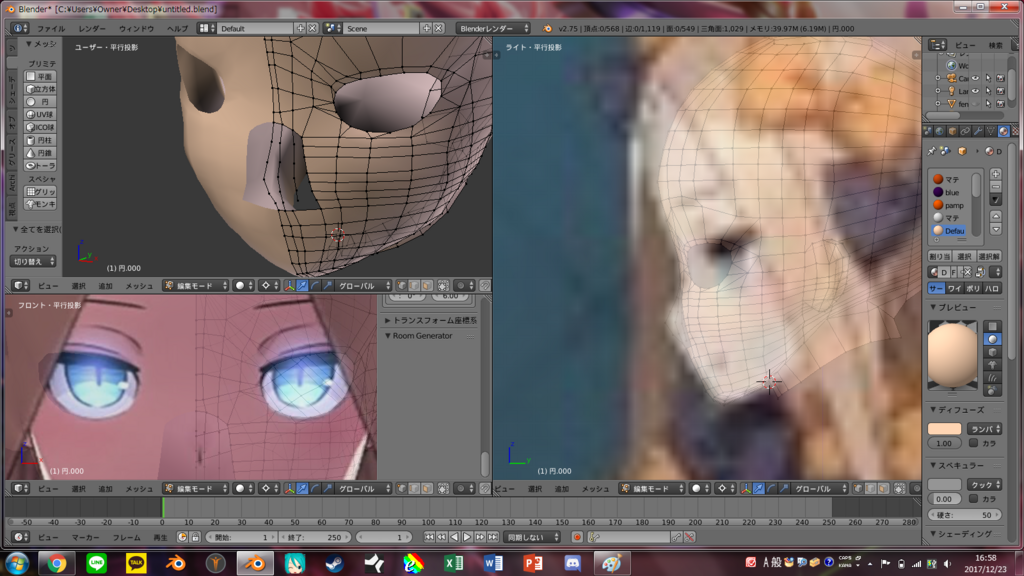Collapse the Room Generator panel
The image size is (1024, 576).
coord(418,336)
